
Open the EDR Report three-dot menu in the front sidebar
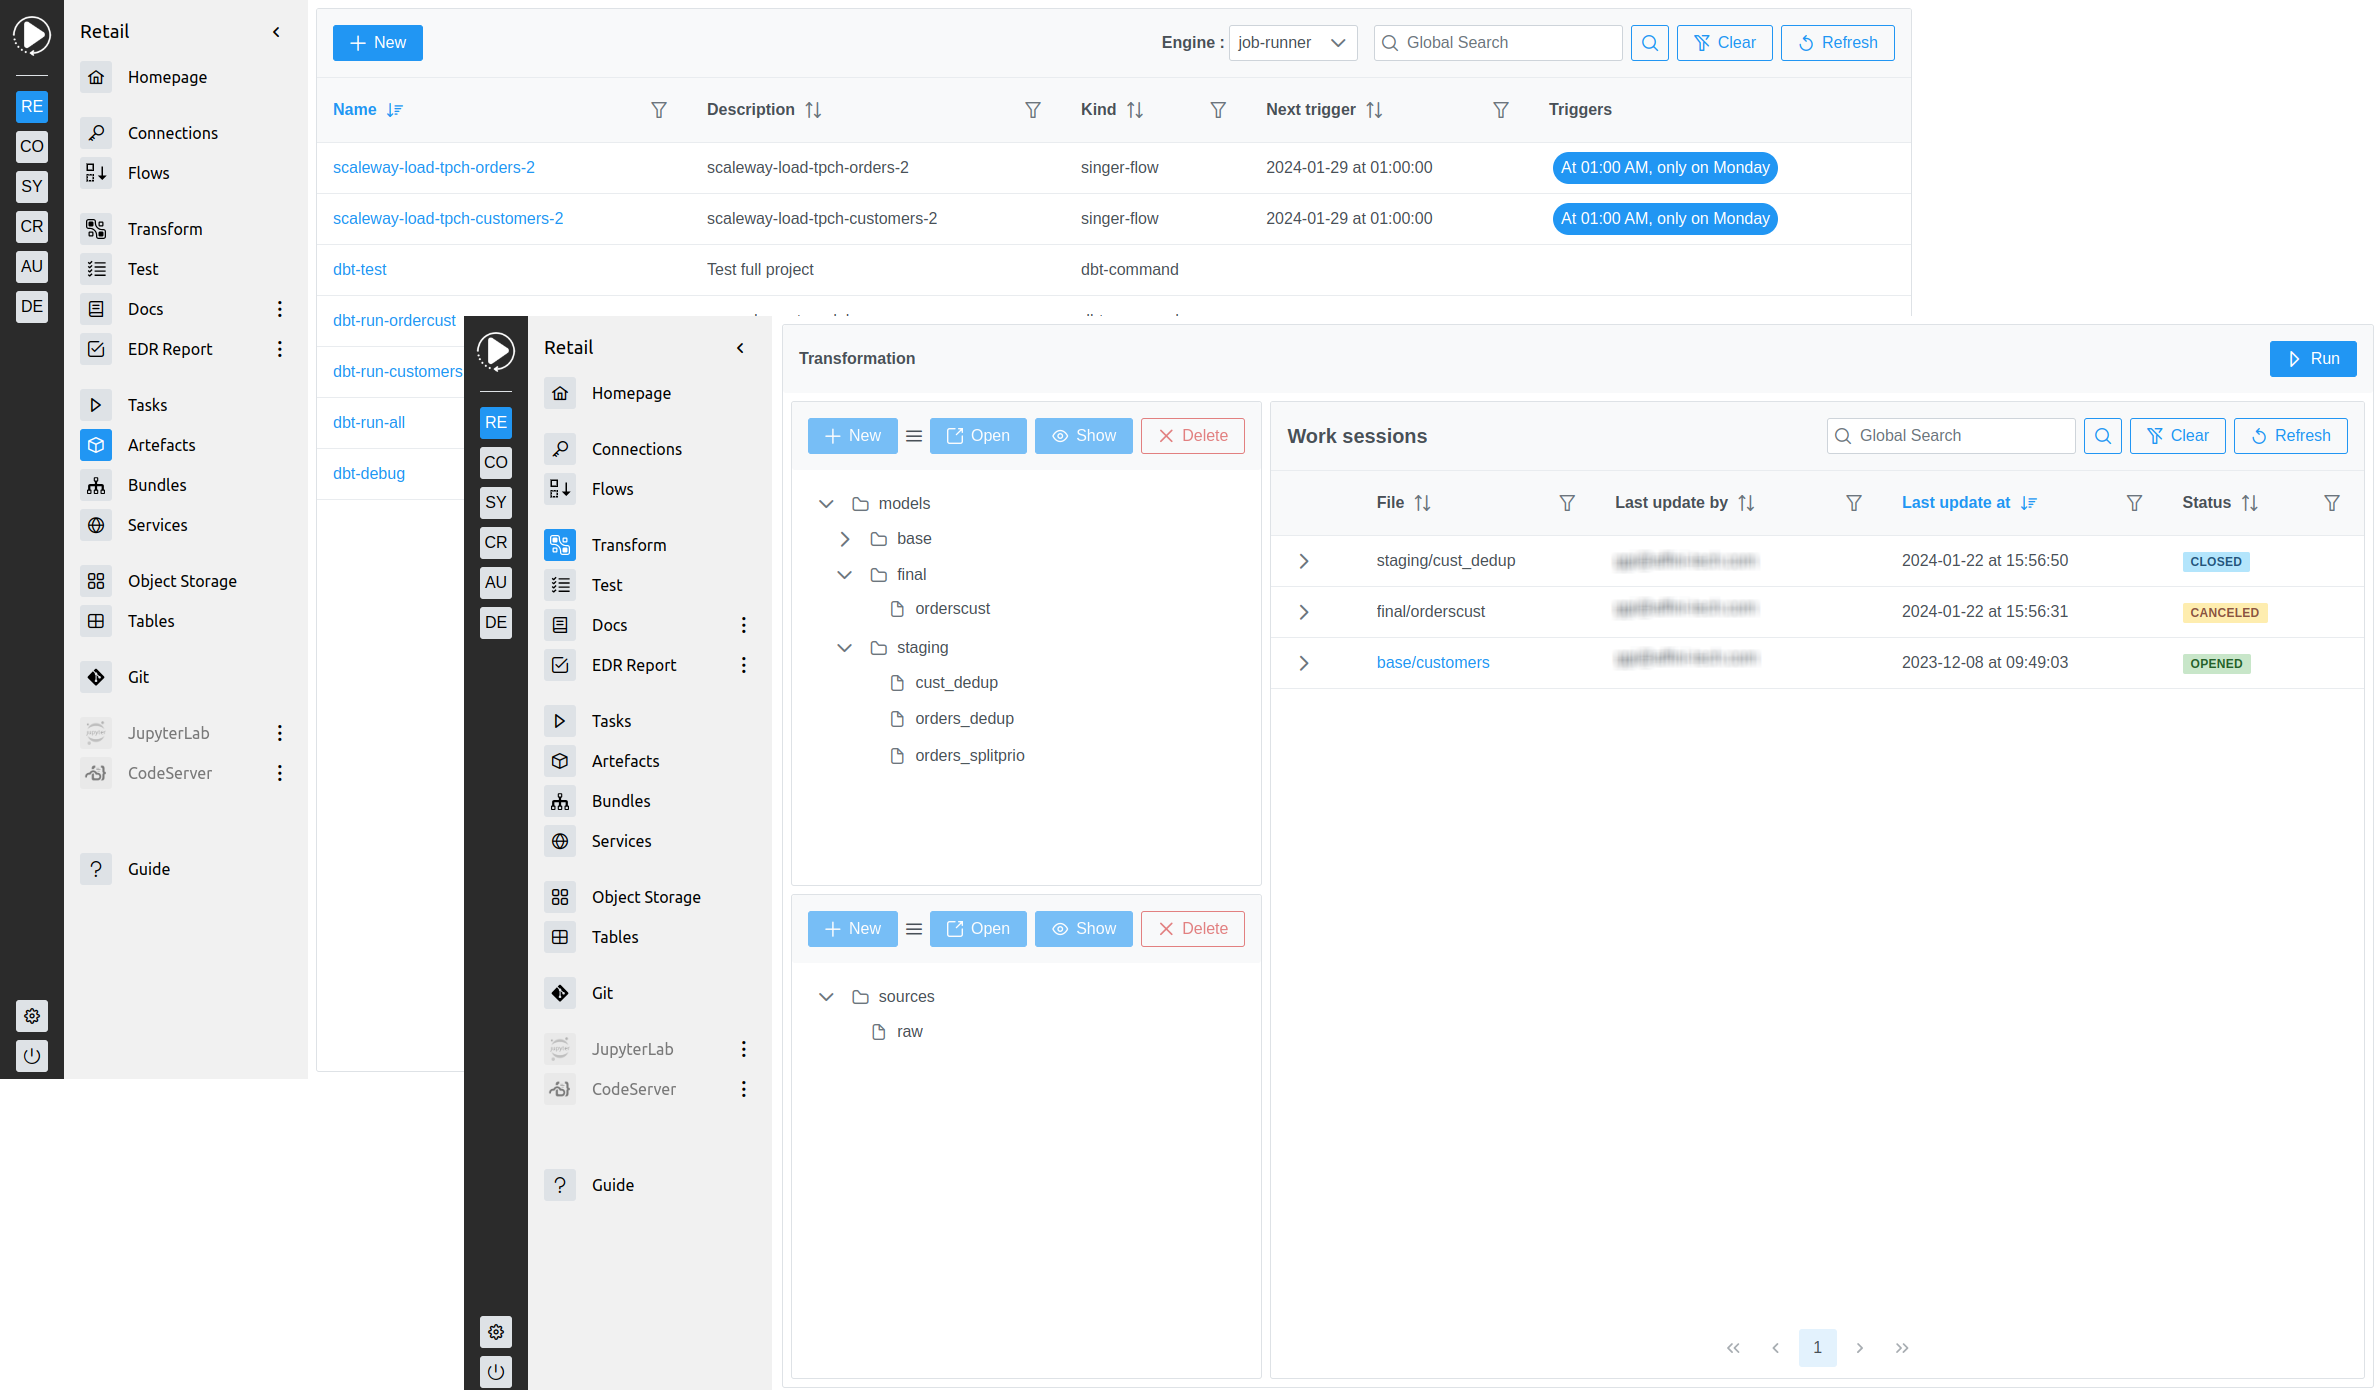point(743,665)
